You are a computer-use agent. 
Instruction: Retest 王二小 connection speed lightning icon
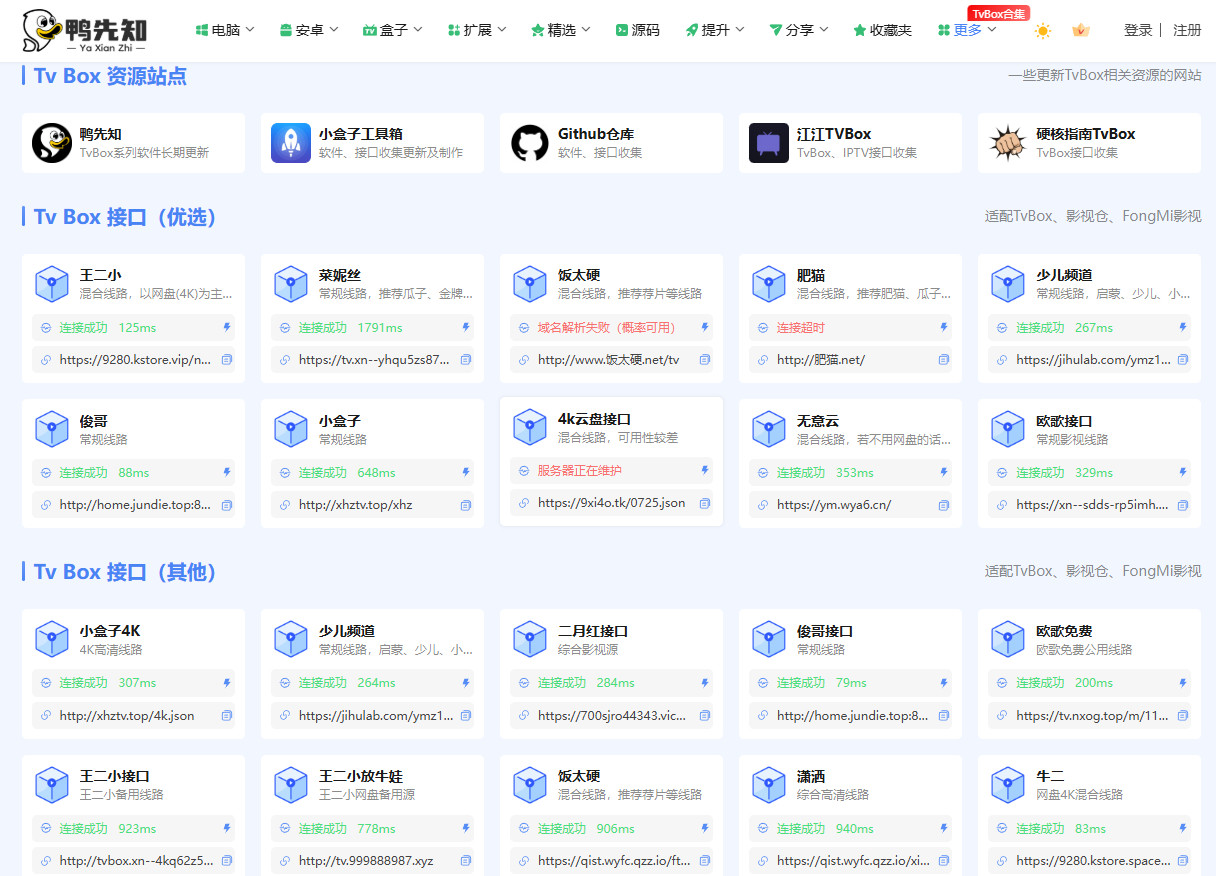227,327
